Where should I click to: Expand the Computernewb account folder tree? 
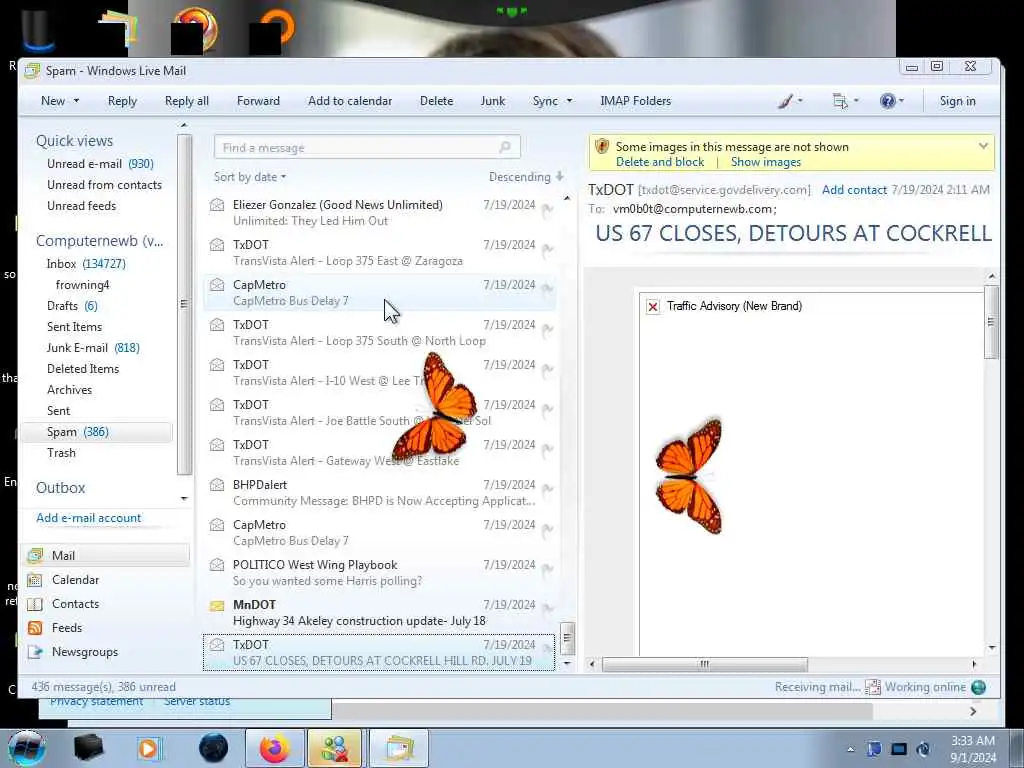[99, 241]
